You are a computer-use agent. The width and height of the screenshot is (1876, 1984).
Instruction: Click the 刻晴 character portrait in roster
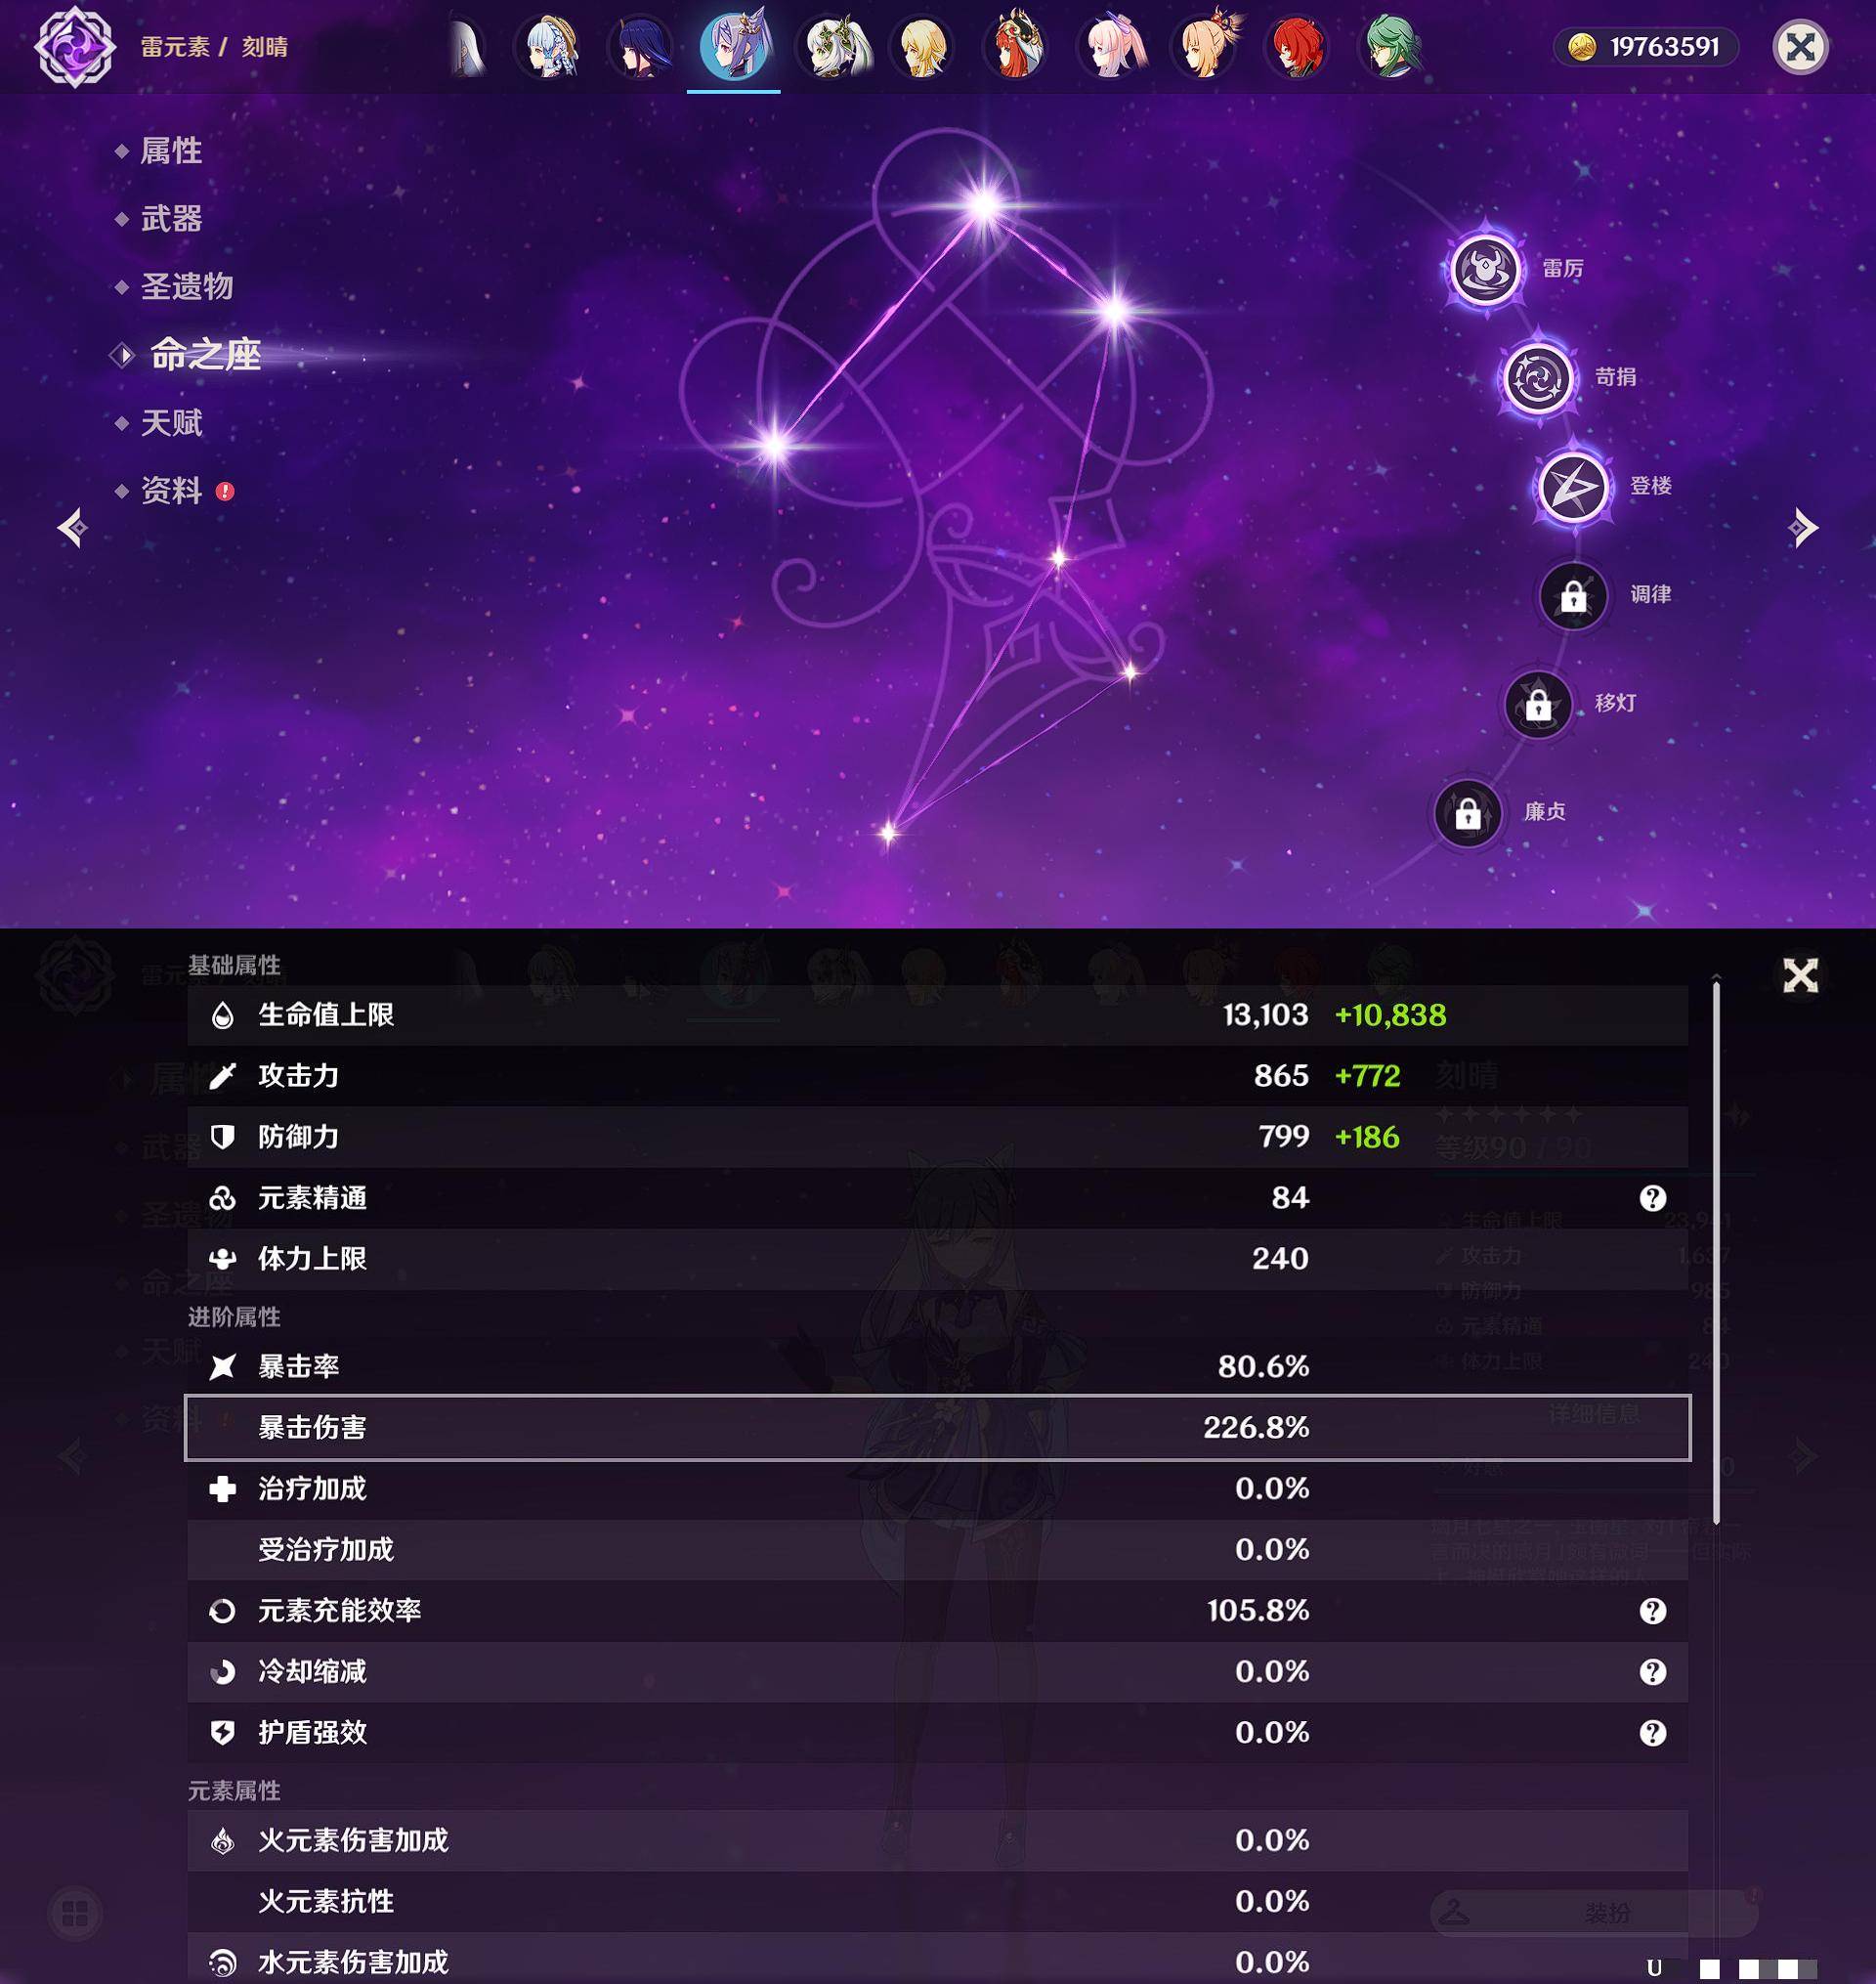pyautogui.click(x=730, y=46)
